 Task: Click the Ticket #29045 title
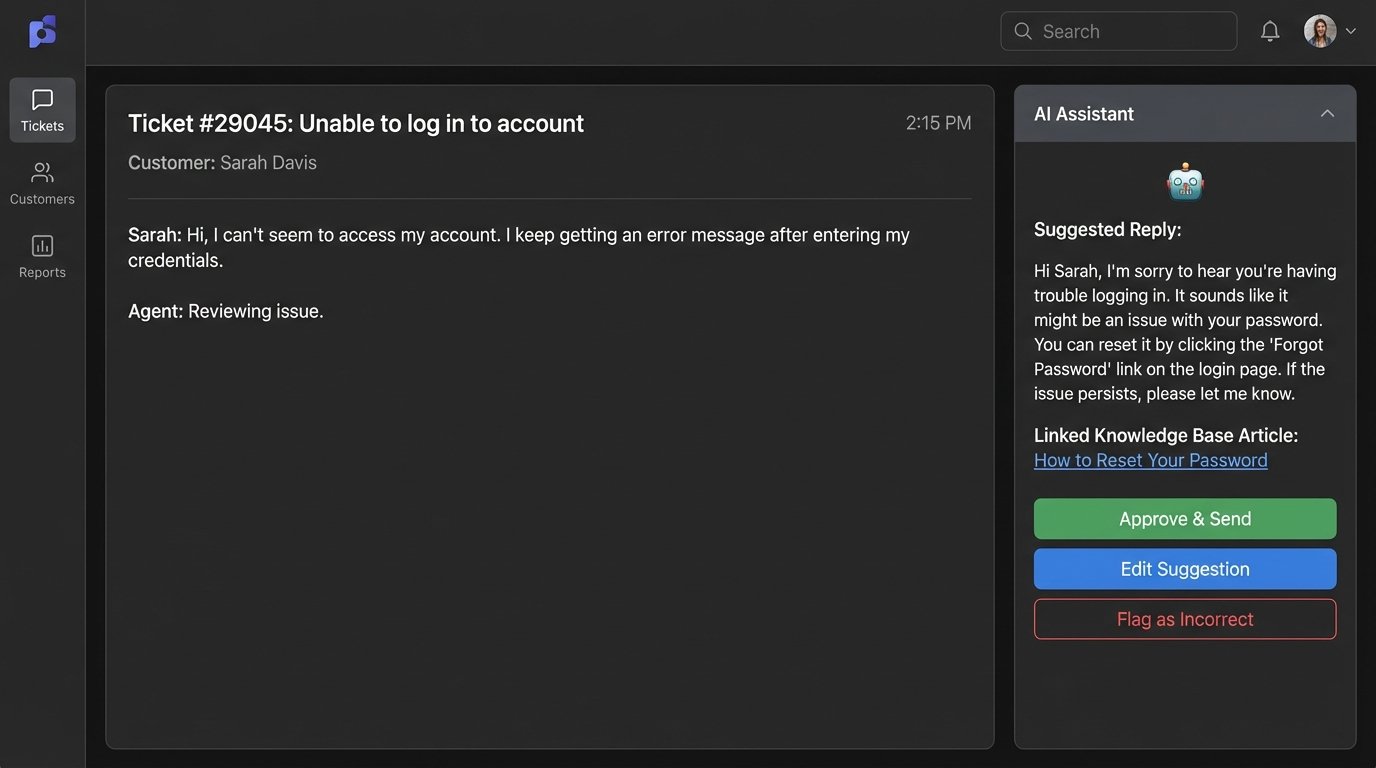356,123
